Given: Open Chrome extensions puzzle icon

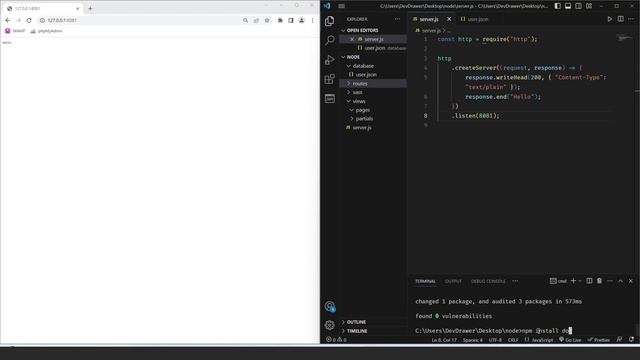Looking at the screenshot, I should click(x=280, y=20).
